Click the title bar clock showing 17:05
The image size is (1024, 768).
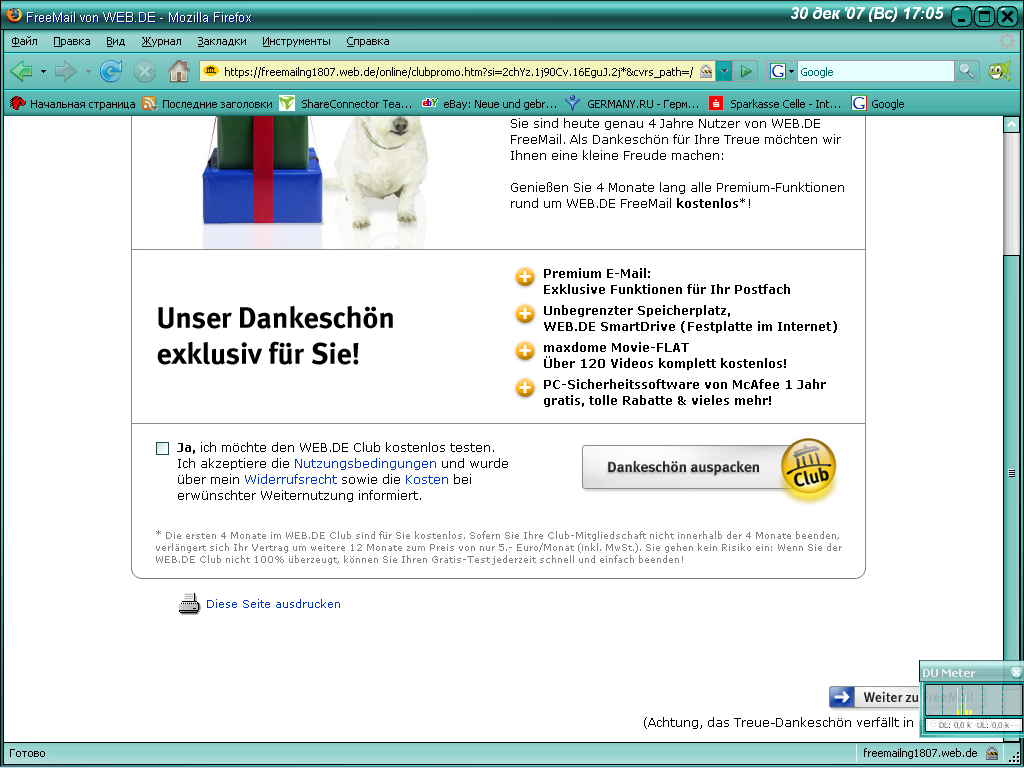(x=867, y=14)
